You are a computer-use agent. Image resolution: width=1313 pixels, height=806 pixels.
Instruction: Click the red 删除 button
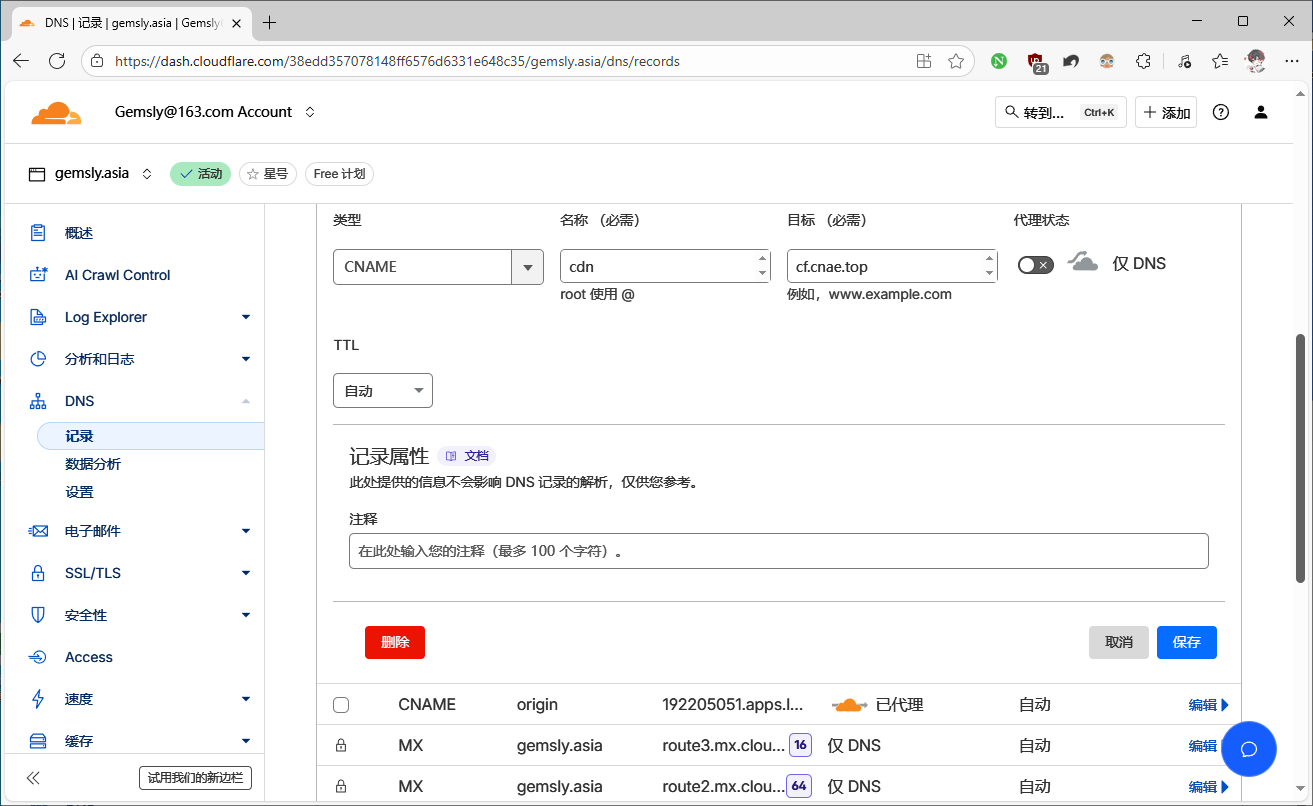pyautogui.click(x=395, y=642)
